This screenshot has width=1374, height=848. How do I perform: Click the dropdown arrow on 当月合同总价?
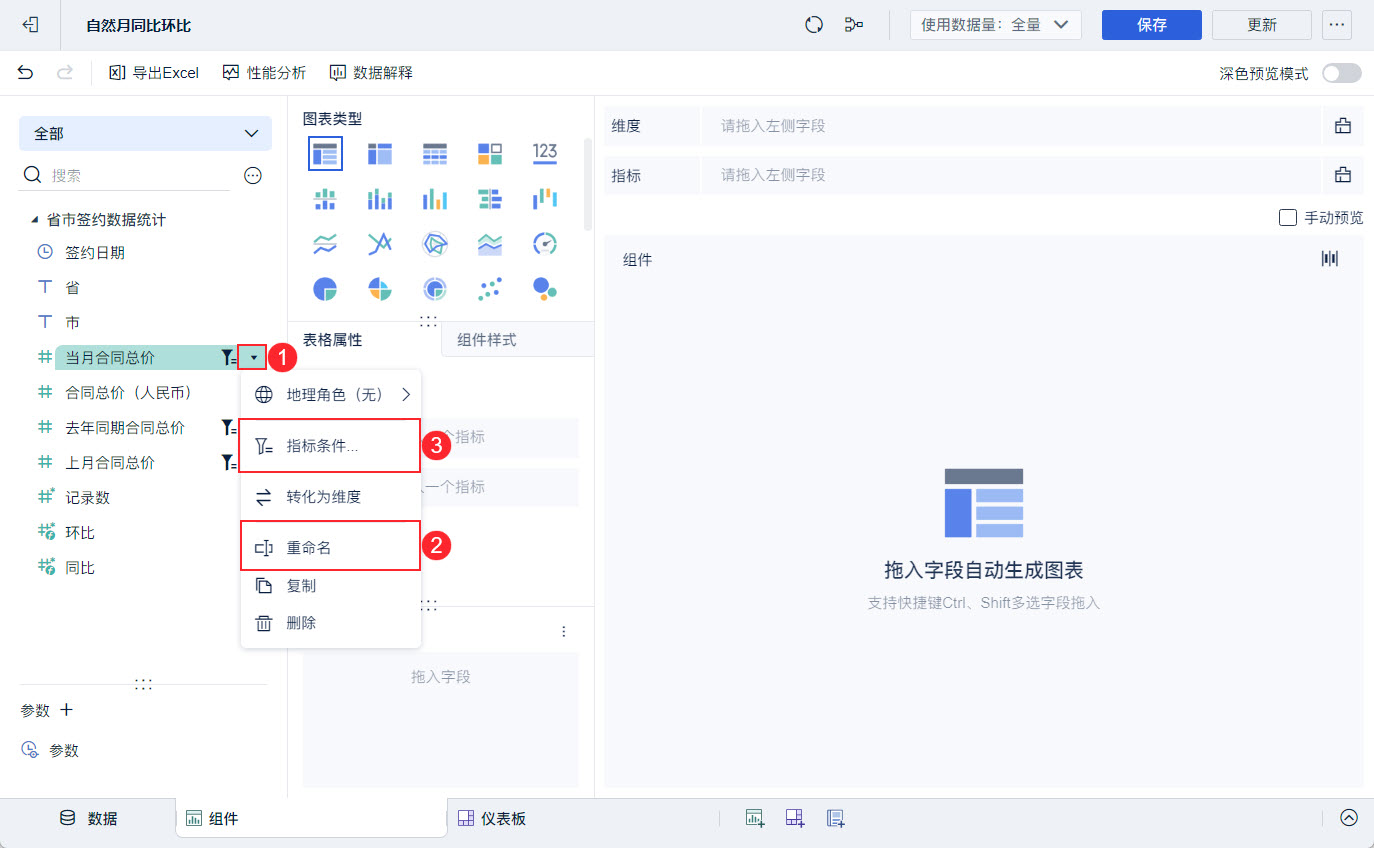(254, 357)
